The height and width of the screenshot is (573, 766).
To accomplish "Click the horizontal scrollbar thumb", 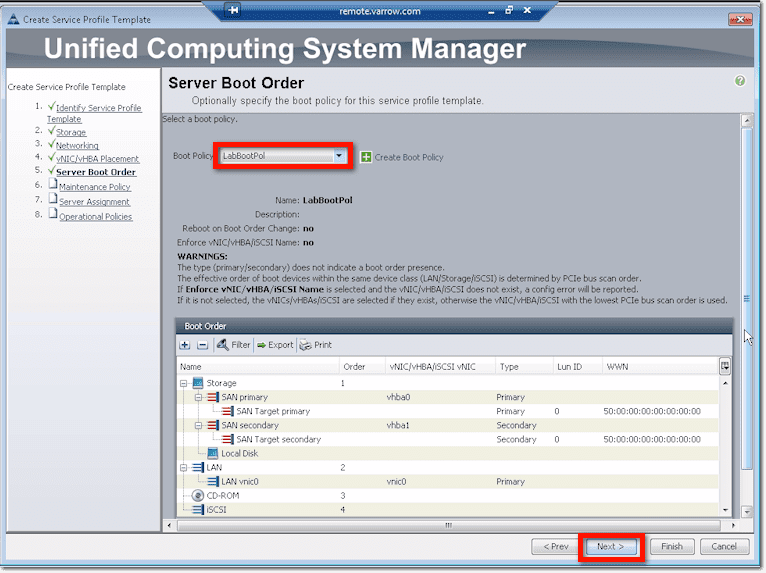I will pos(448,525).
